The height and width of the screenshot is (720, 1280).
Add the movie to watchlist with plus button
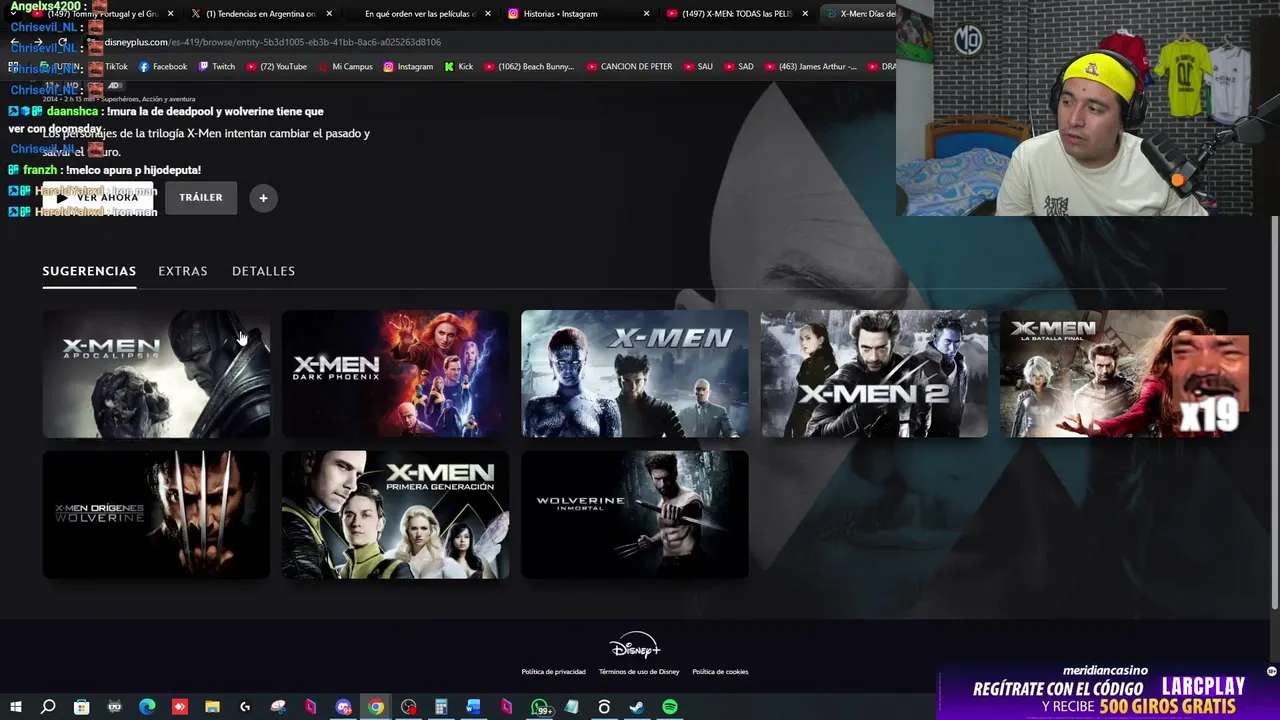tap(263, 198)
